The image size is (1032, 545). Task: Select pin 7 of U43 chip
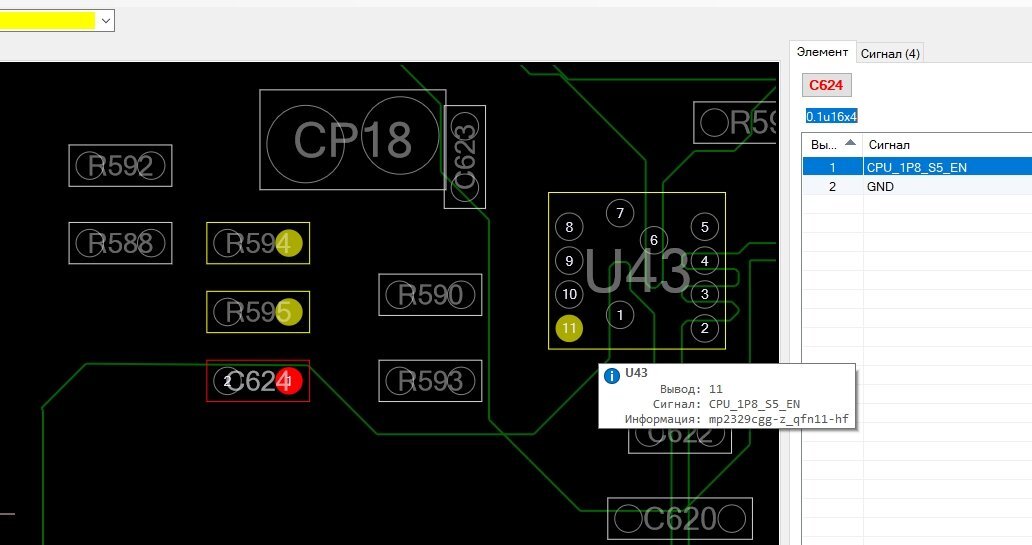point(620,213)
